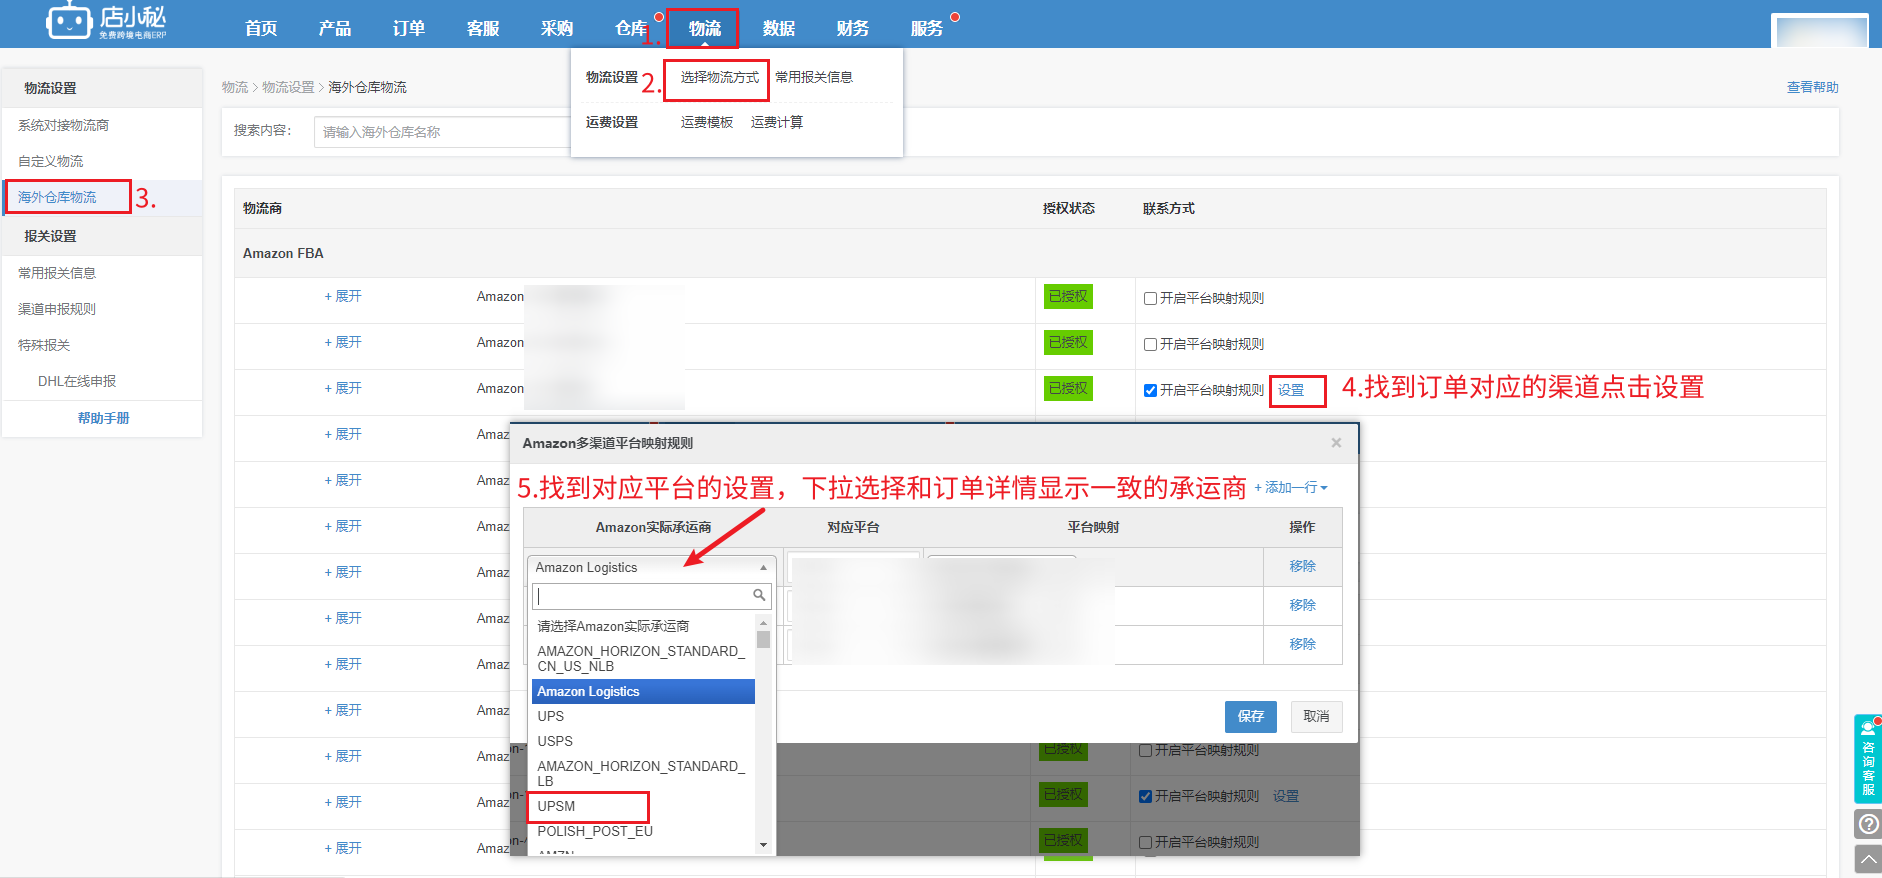Select 系统对接物流商 in sidebar
This screenshot has width=1882, height=878.
[63, 125]
